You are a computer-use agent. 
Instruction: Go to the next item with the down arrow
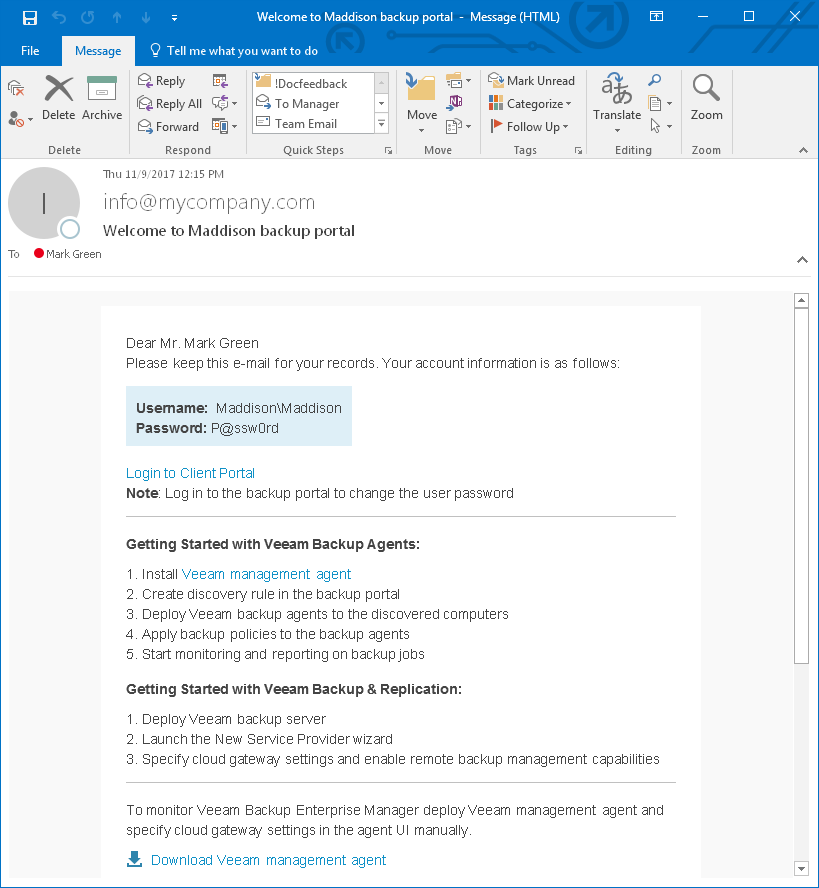point(146,18)
